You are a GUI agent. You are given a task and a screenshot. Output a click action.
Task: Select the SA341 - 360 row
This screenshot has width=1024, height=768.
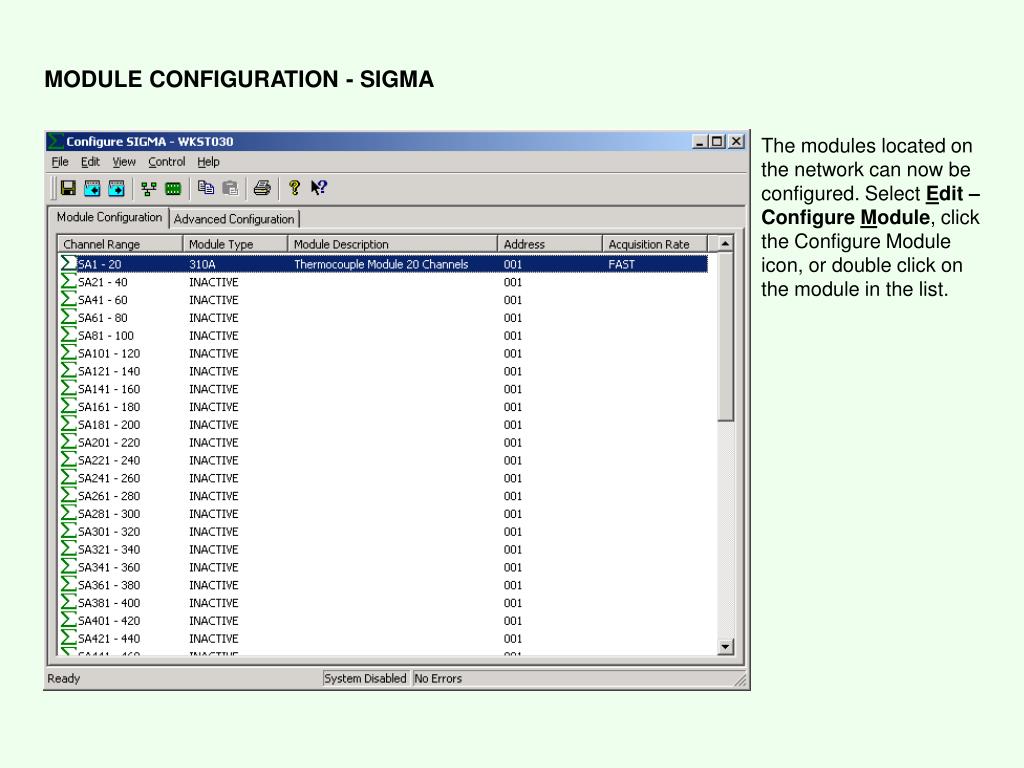383,567
